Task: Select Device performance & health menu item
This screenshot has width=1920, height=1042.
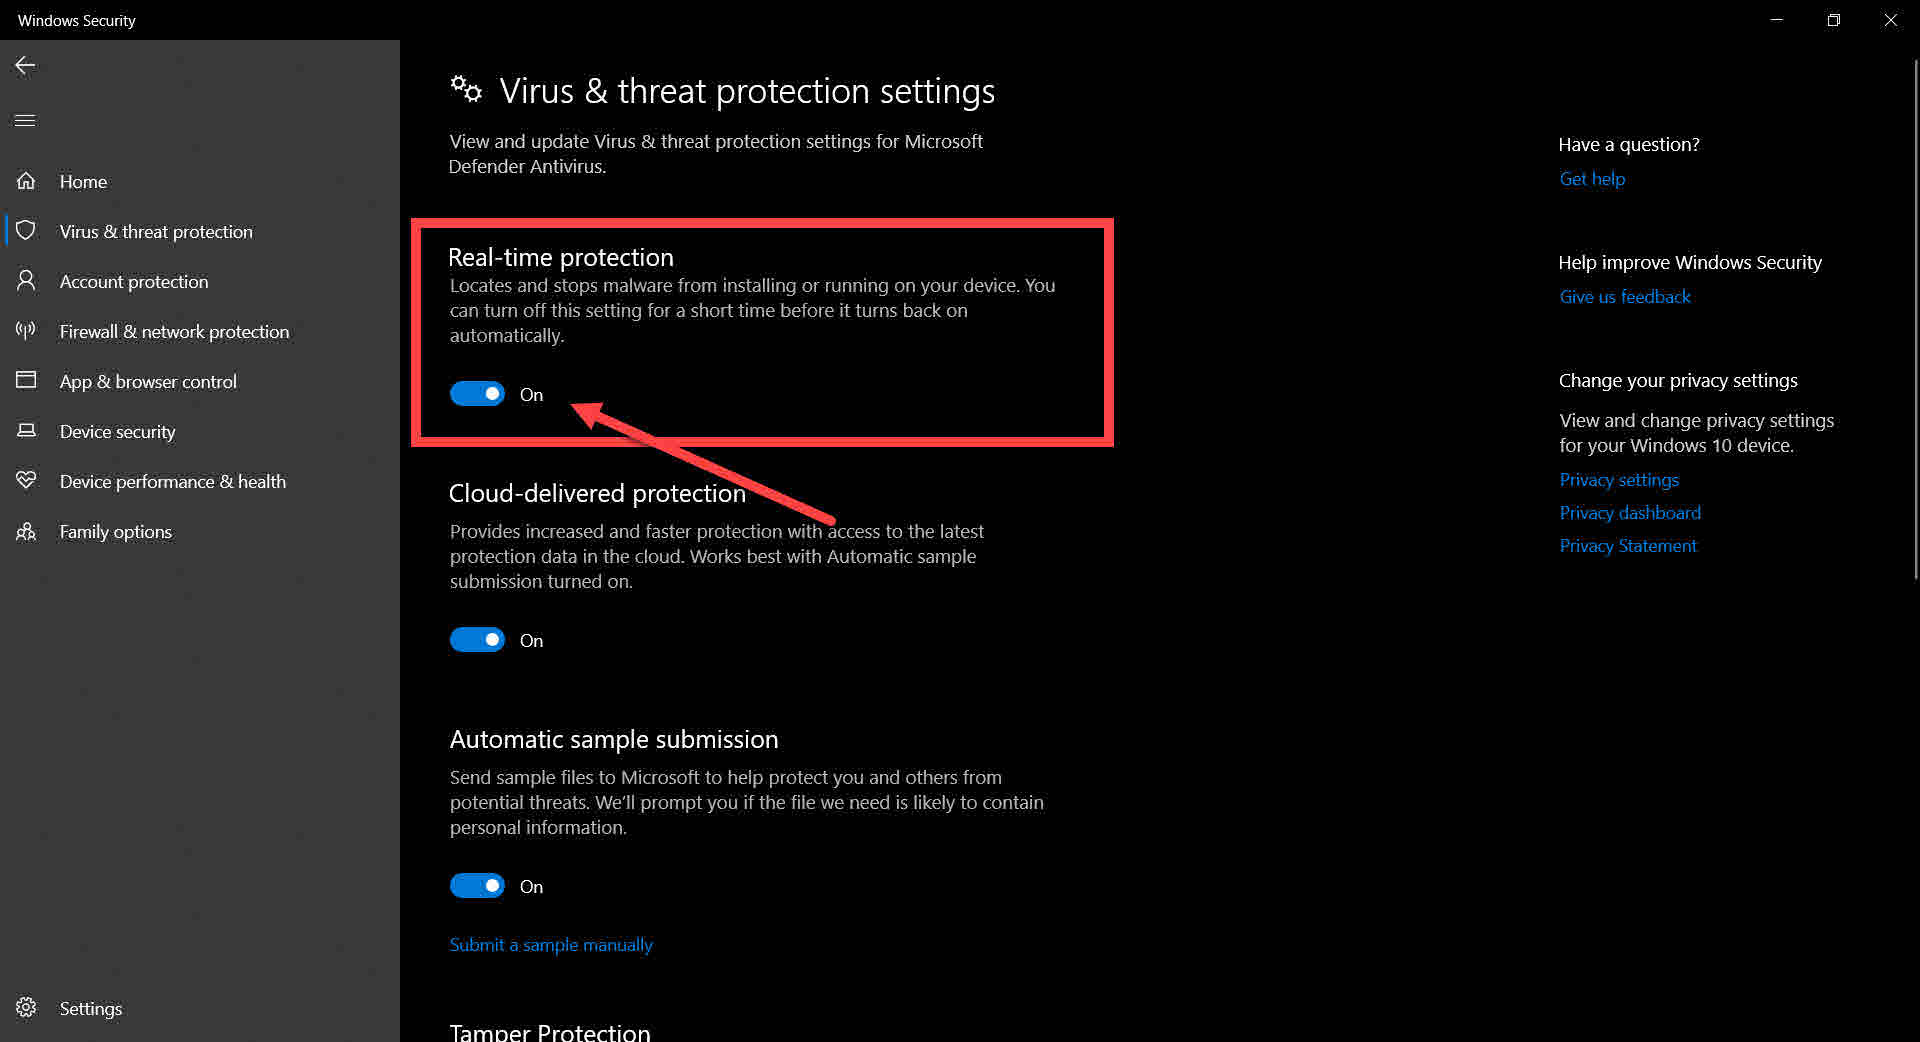Action: (x=173, y=481)
